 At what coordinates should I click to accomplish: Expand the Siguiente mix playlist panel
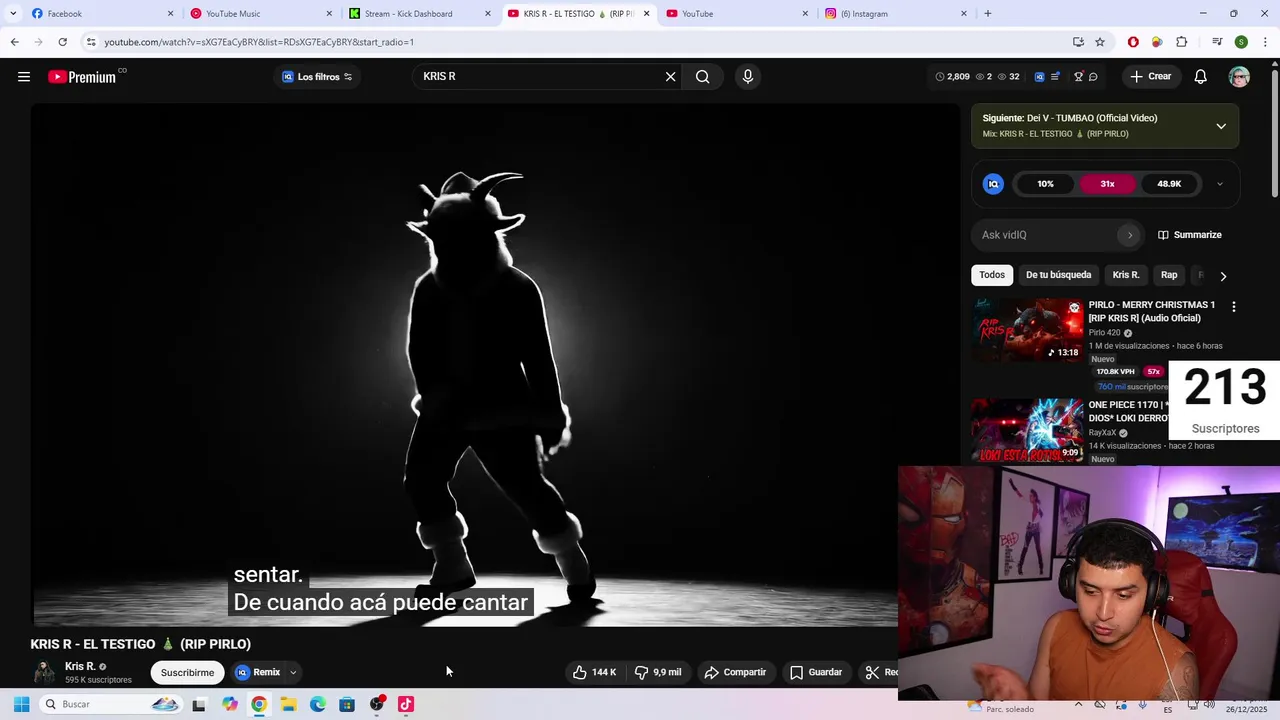point(1221,126)
